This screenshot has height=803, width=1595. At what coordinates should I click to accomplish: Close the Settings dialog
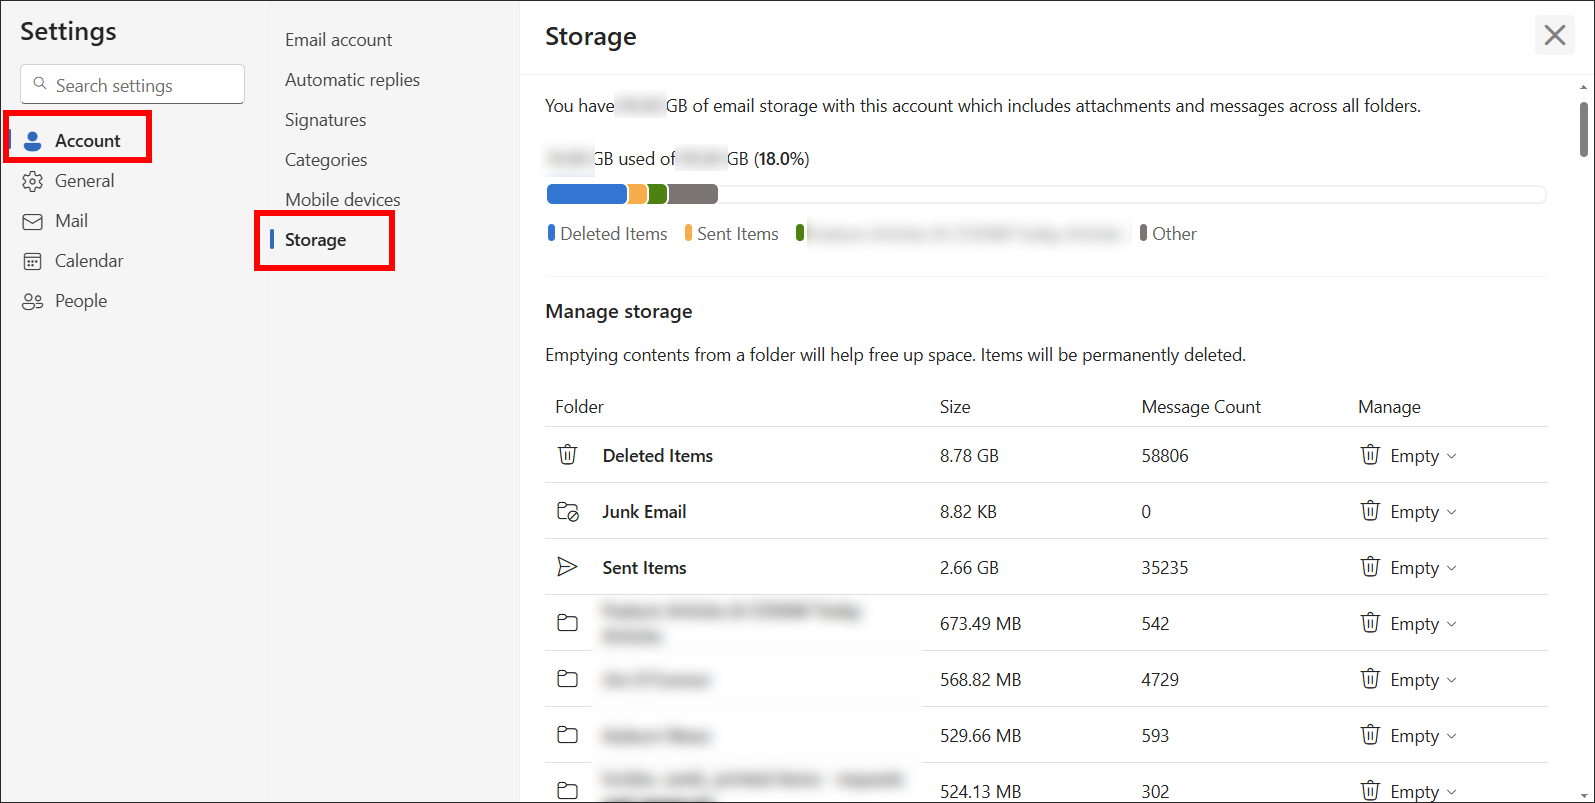click(1554, 36)
